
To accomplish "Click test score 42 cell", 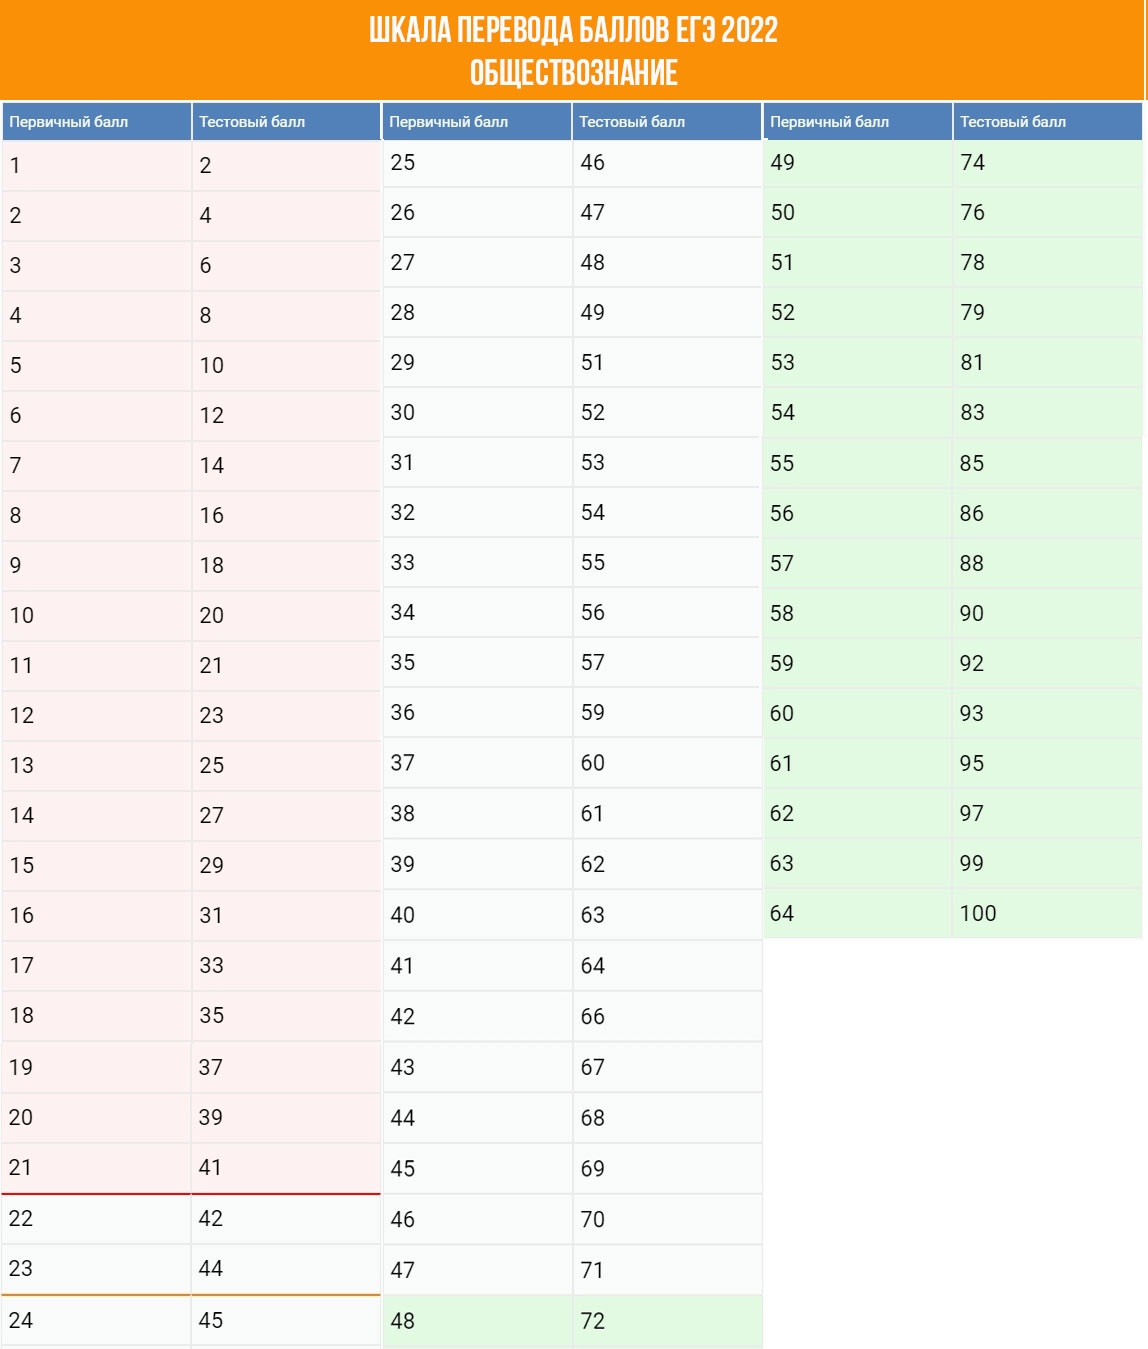I will [x=286, y=1219].
